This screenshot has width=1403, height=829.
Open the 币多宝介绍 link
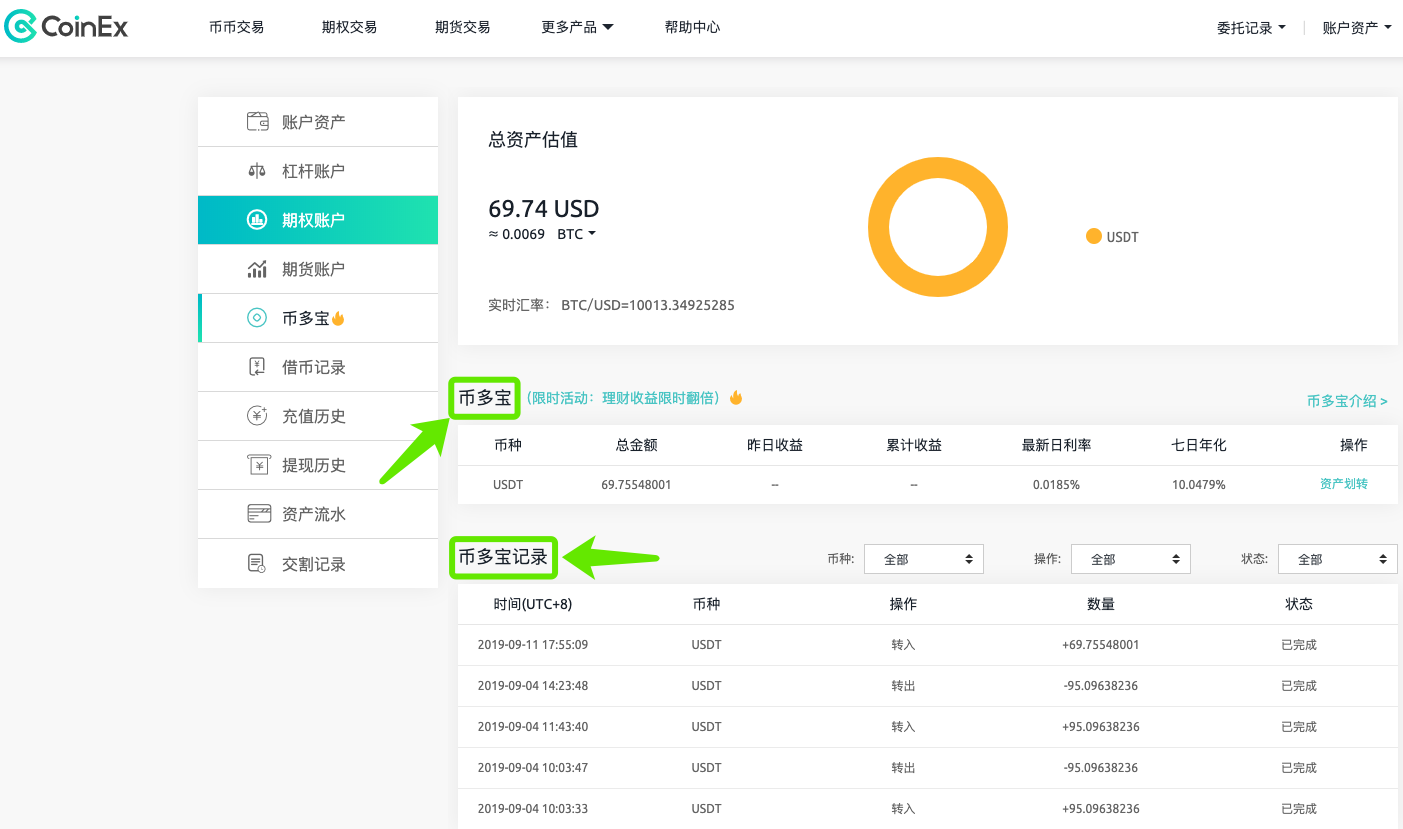1347,400
